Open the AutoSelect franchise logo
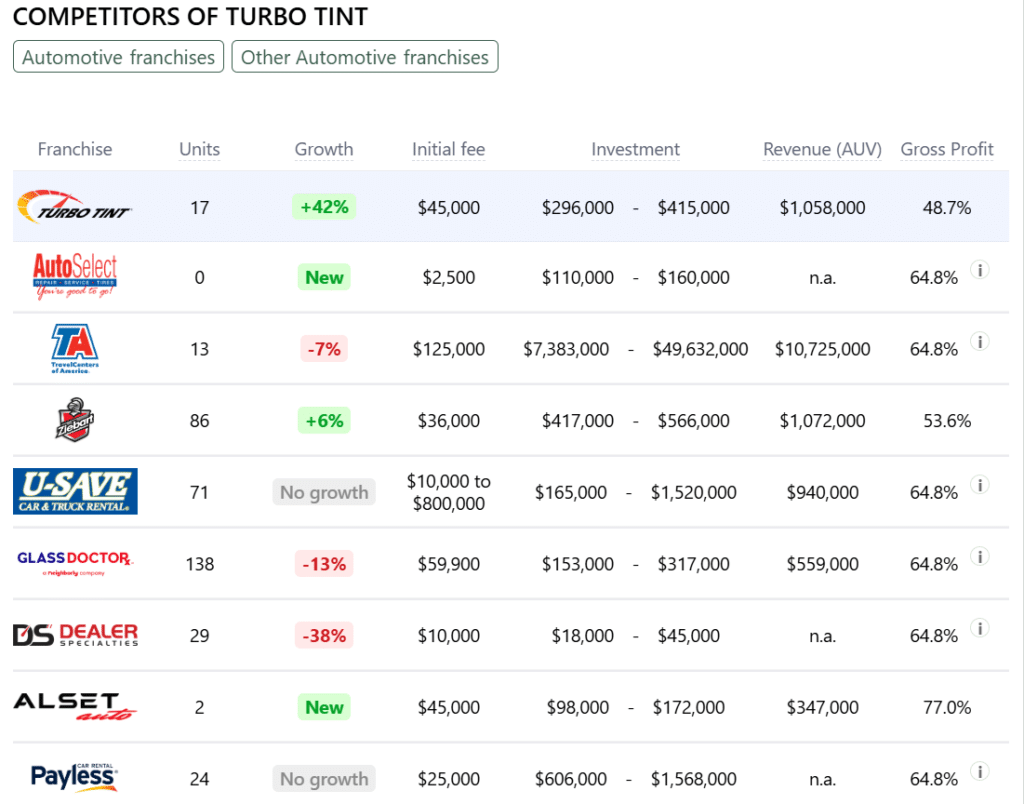 pyautogui.click(x=74, y=276)
